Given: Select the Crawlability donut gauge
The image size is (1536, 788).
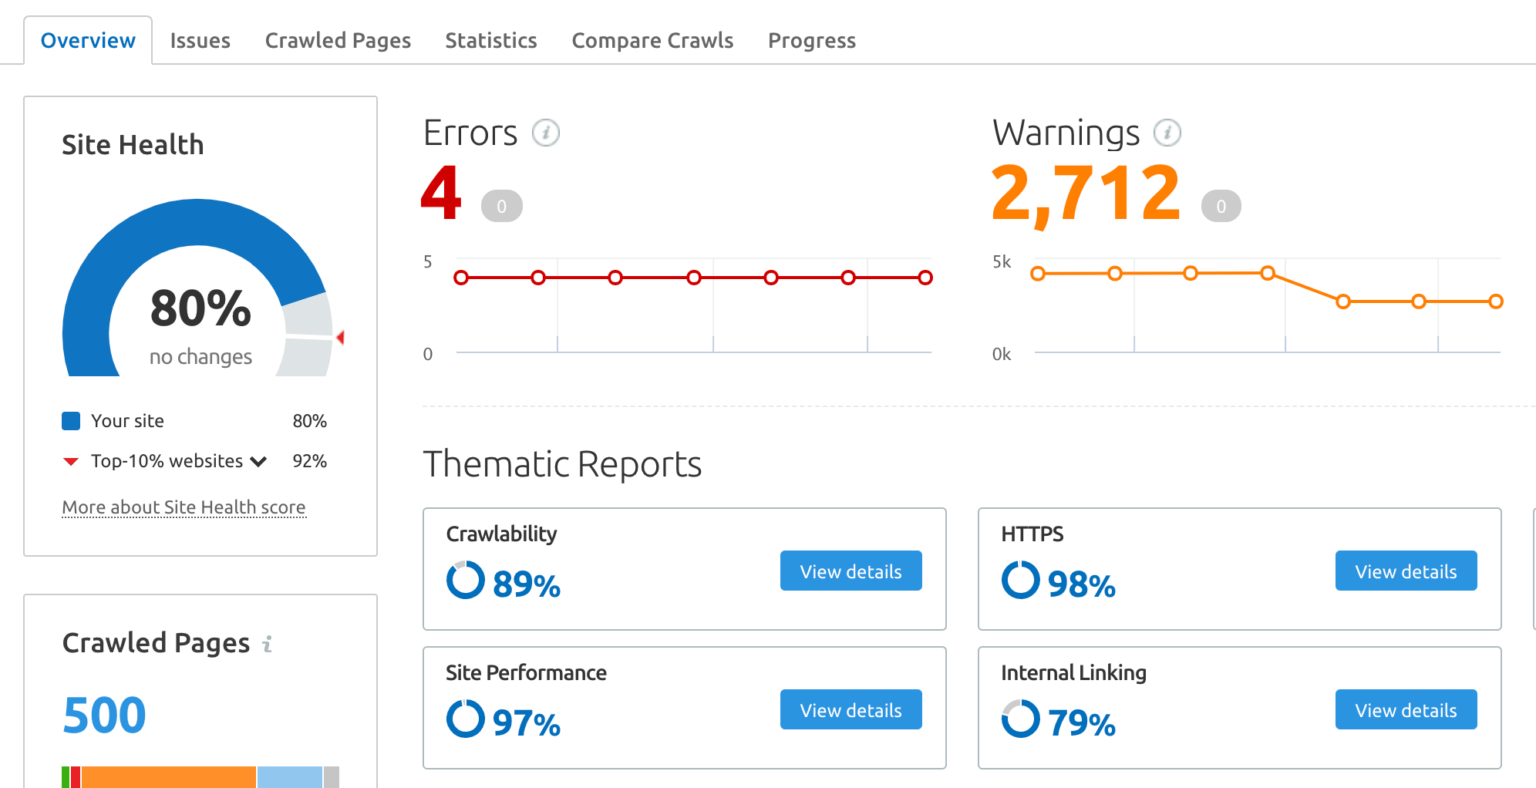Looking at the screenshot, I should pyautogui.click(x=465, y=580).
